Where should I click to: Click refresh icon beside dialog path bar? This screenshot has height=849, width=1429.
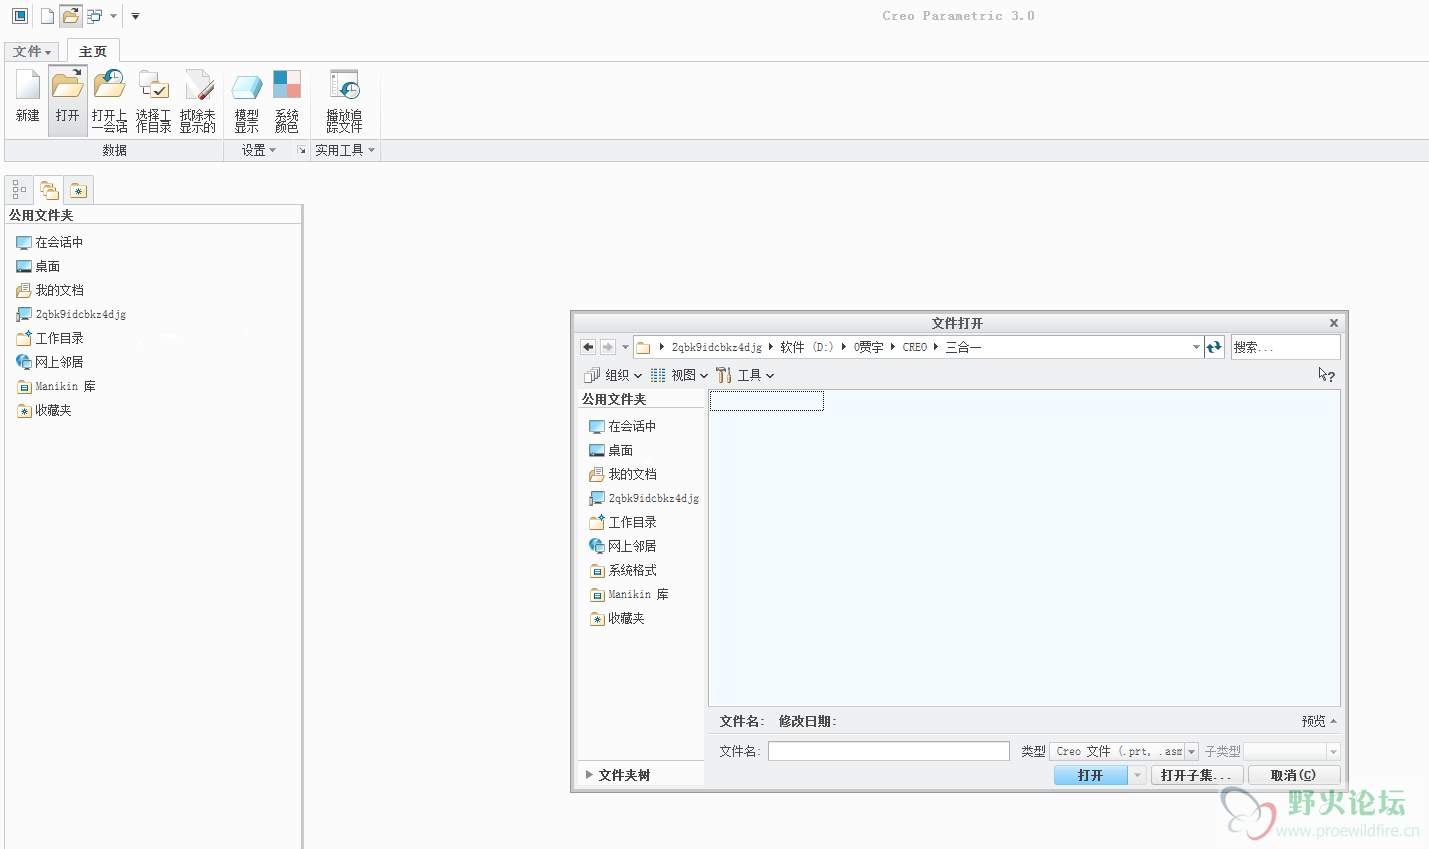pos(1214,347)
